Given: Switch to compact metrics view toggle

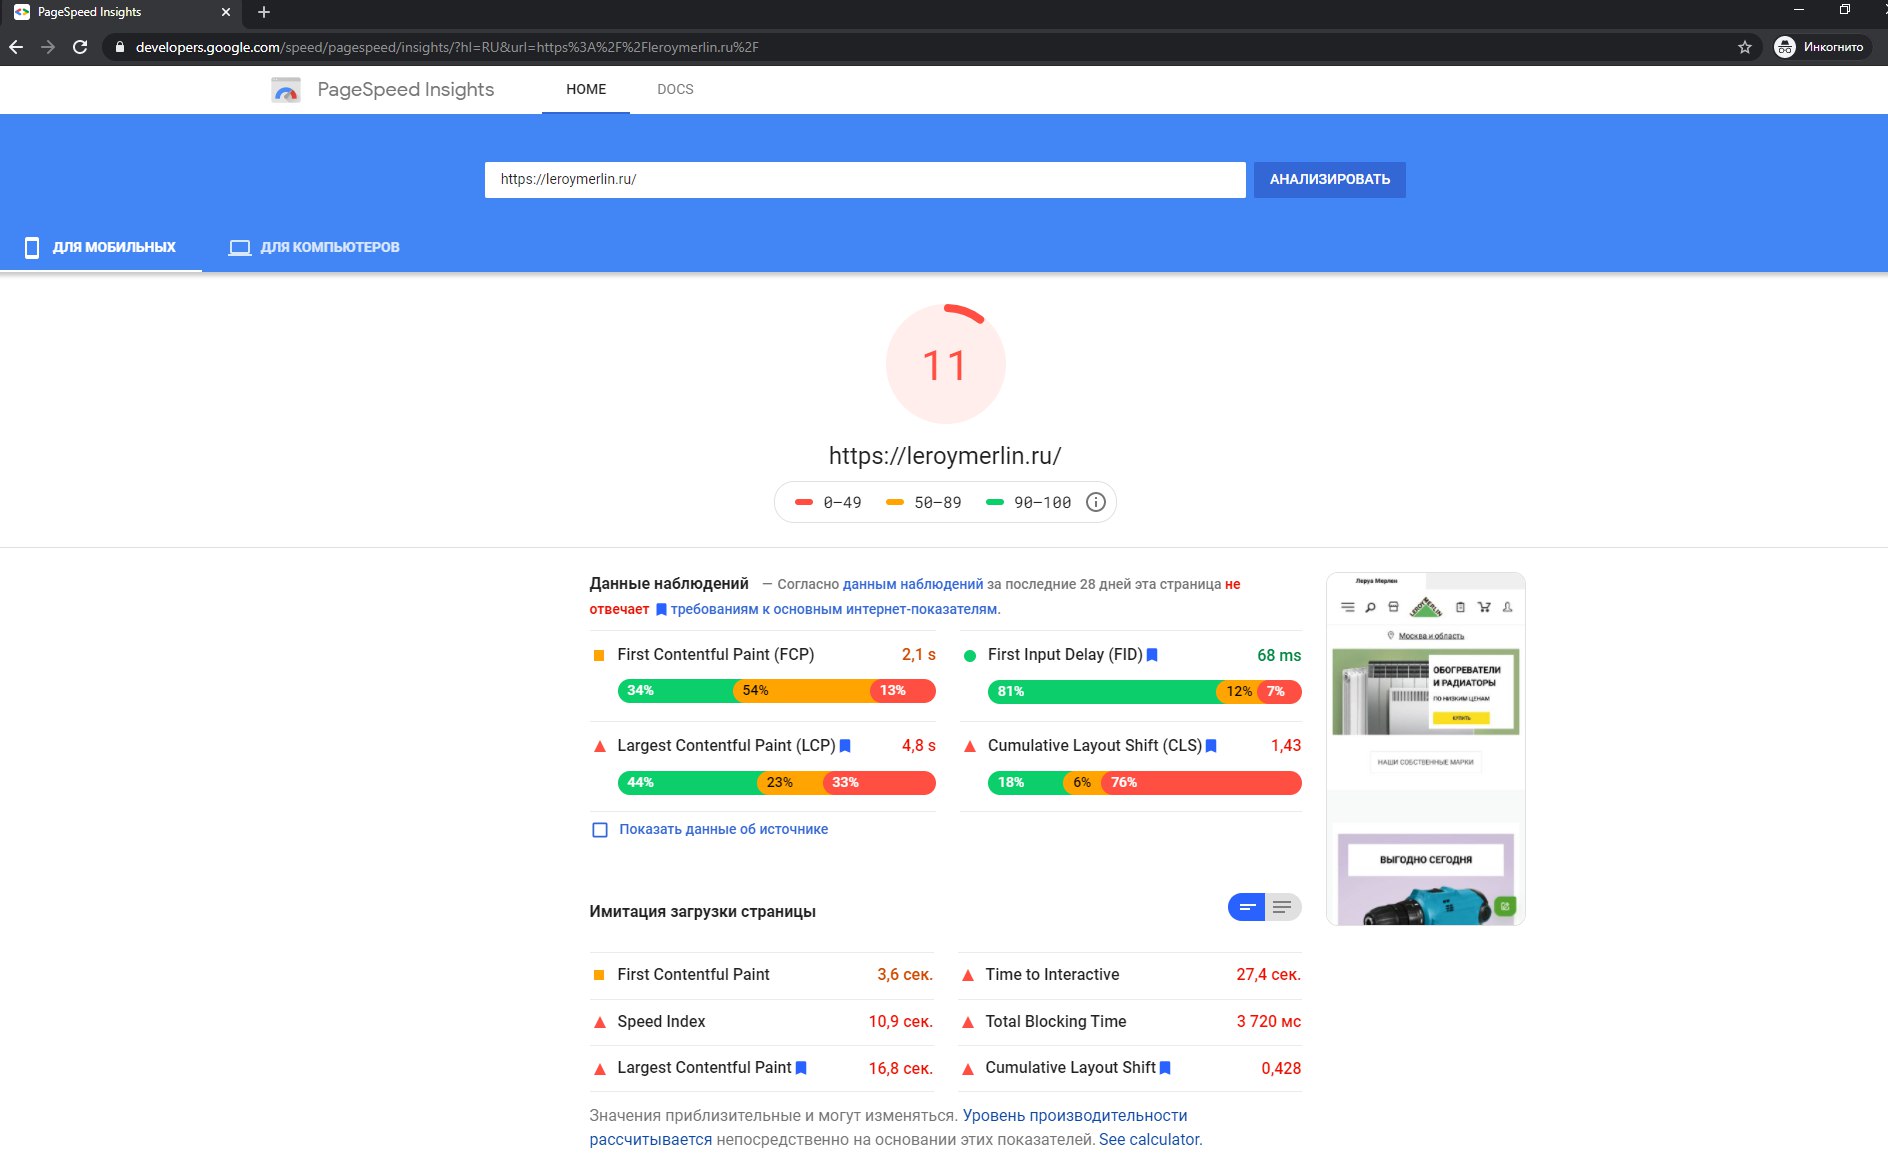Looking at the screenshot, I should click(1247, 907).
